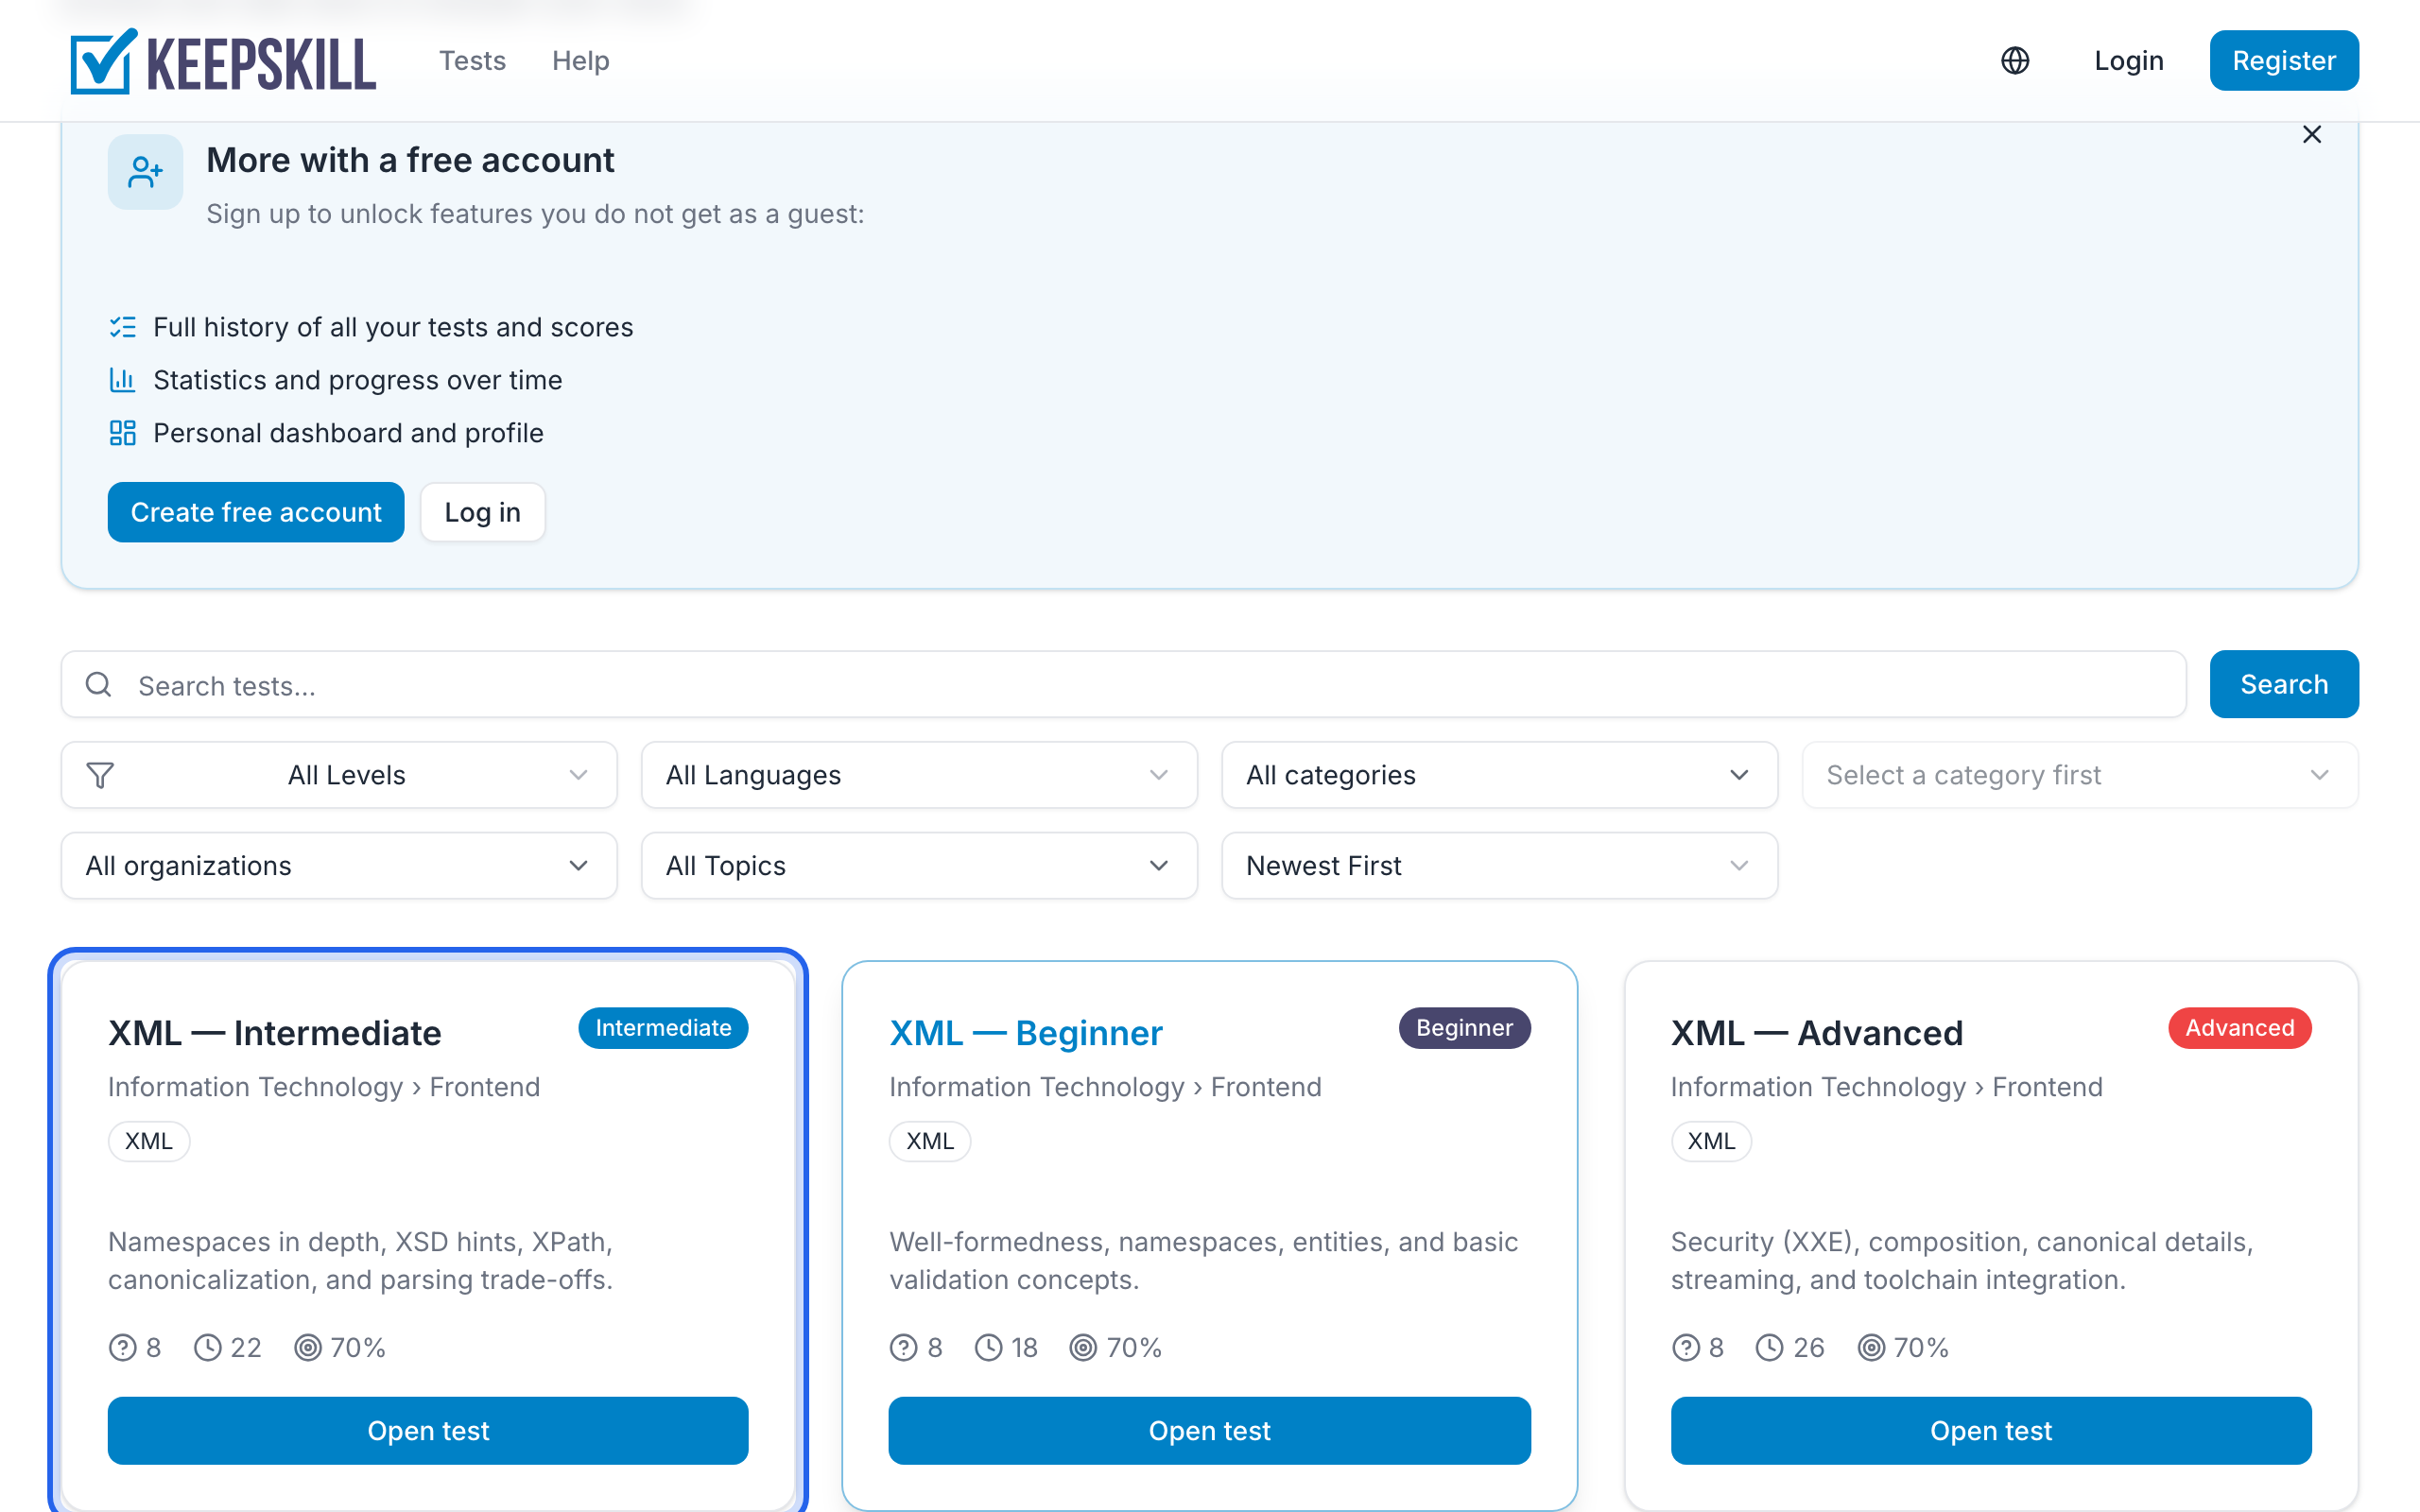
Task: Open the All Languages dropdown
Action: coord(919,775)
